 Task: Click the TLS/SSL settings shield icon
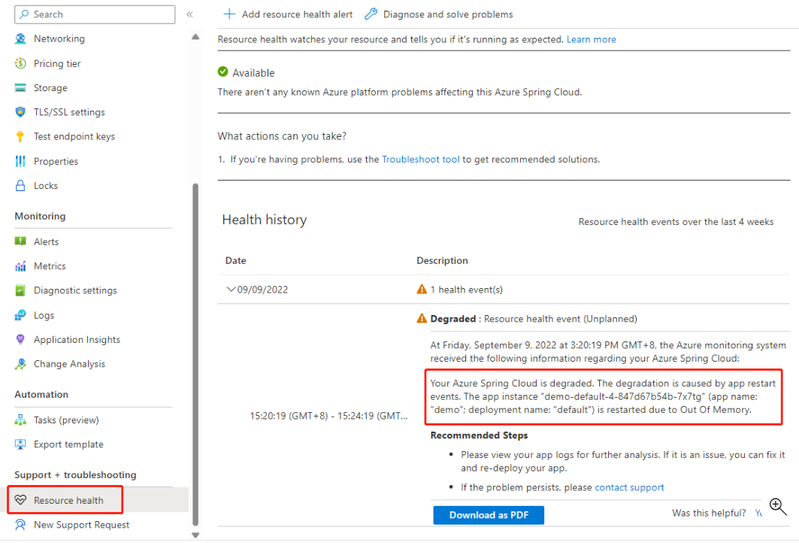tap(20, 112)
